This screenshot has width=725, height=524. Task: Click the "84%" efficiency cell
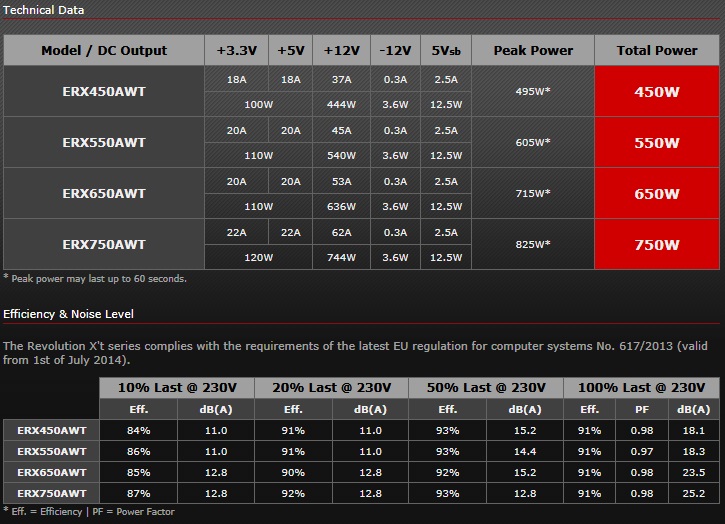pyautogui.click(x=138, y=430)
